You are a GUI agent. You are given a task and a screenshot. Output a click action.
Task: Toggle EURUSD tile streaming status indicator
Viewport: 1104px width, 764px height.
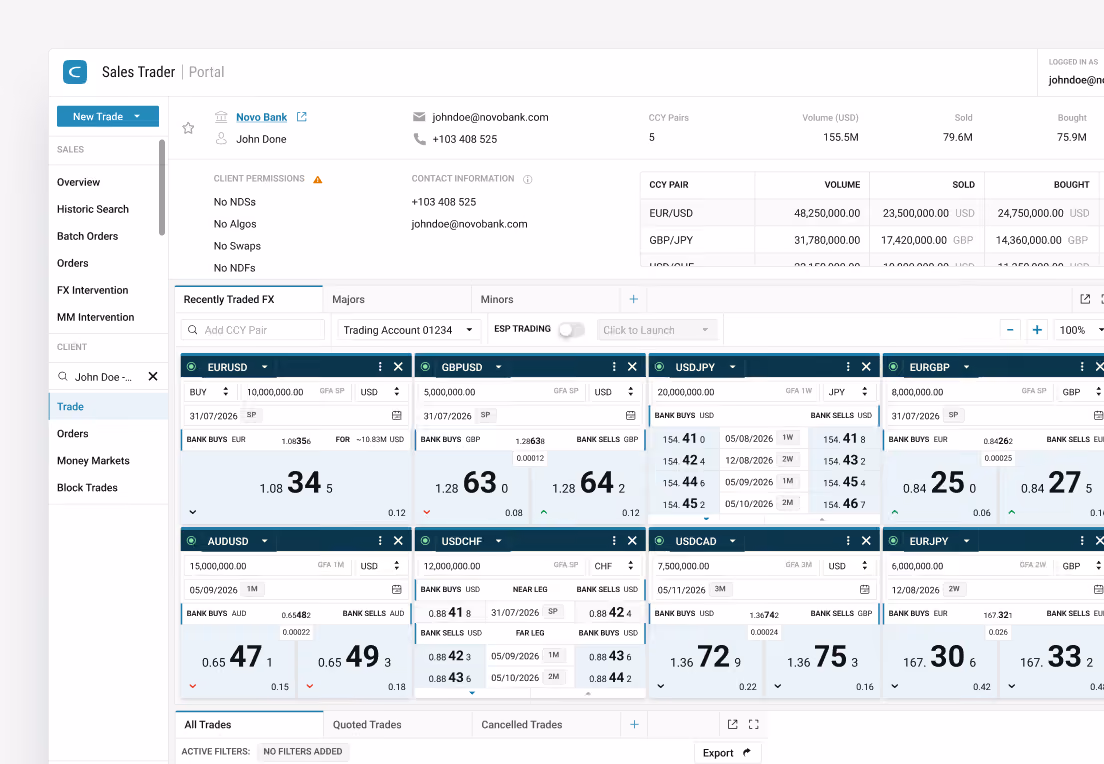(192, 367)
